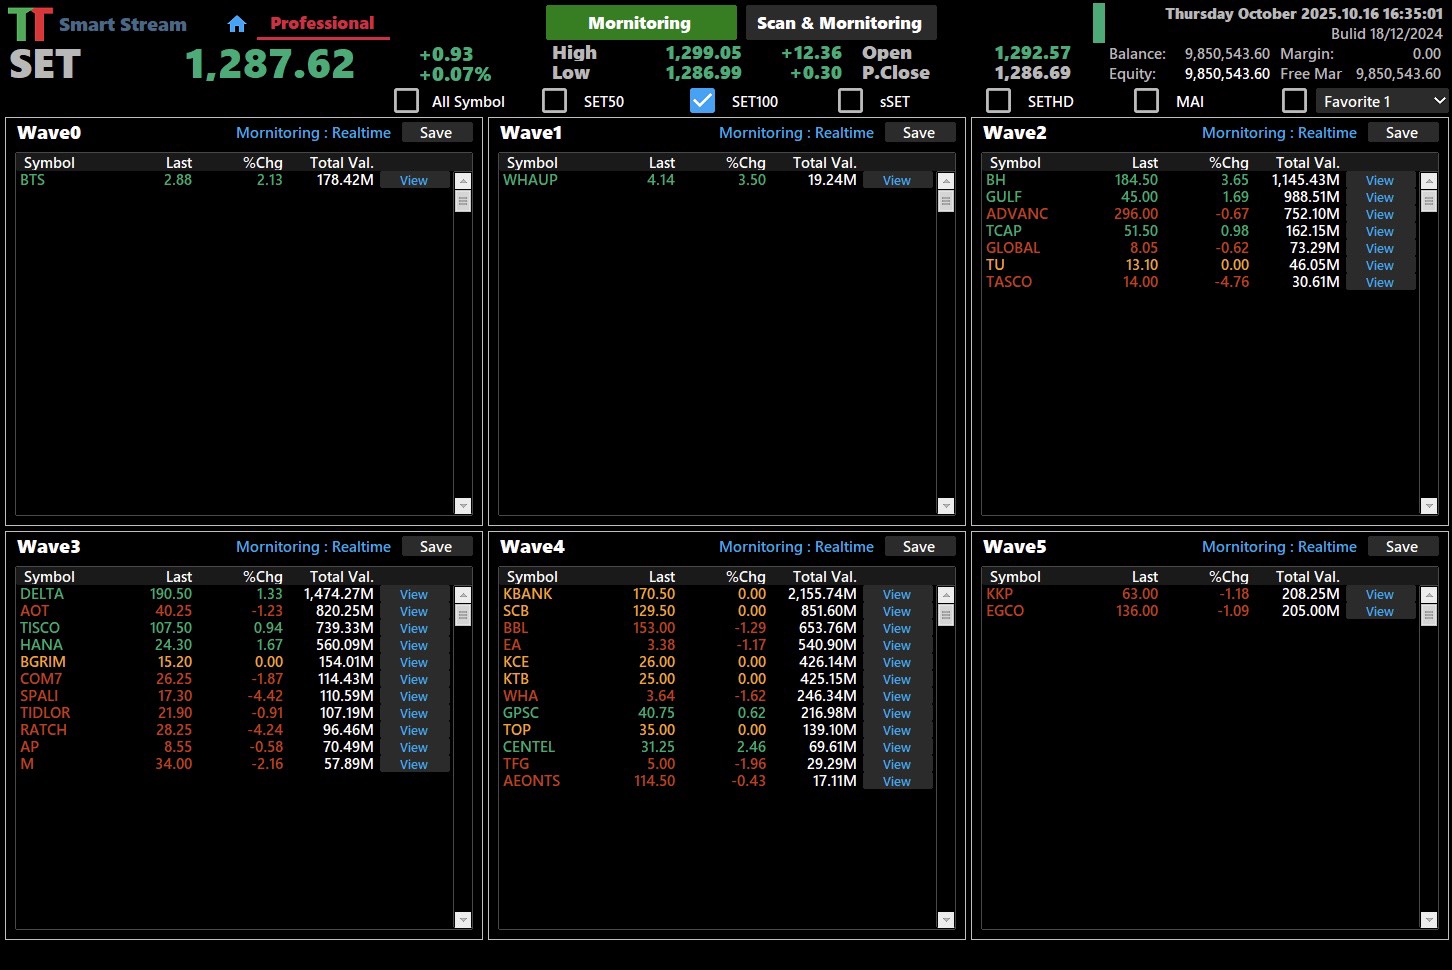This screenshot has height=970, width=1452.
Task: Uncheck the SET100 filter checkbox
Action: 703,101
